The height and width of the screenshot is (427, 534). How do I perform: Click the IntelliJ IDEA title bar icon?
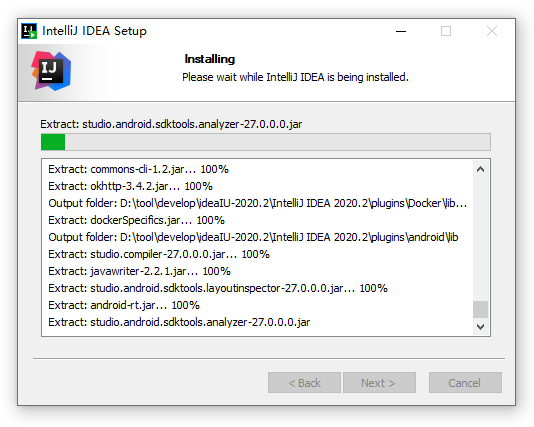pos(29,31)
